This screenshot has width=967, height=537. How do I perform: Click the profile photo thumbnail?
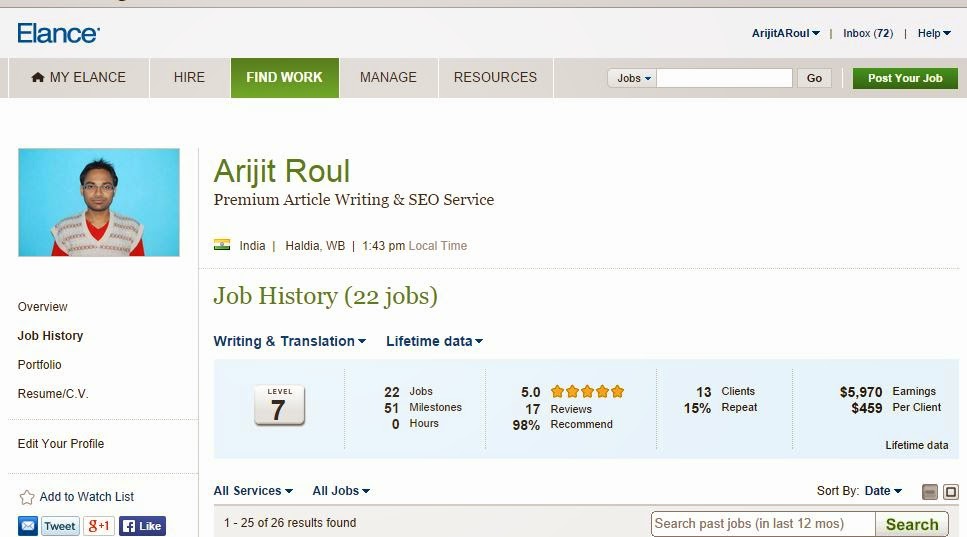(x=99, y=203)
